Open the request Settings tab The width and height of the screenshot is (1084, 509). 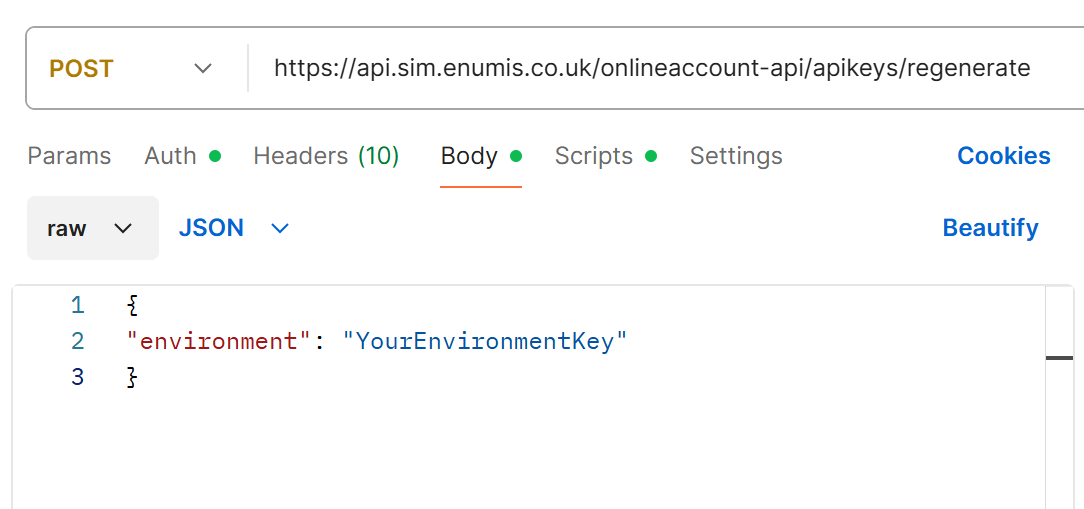tap(736, 156)
